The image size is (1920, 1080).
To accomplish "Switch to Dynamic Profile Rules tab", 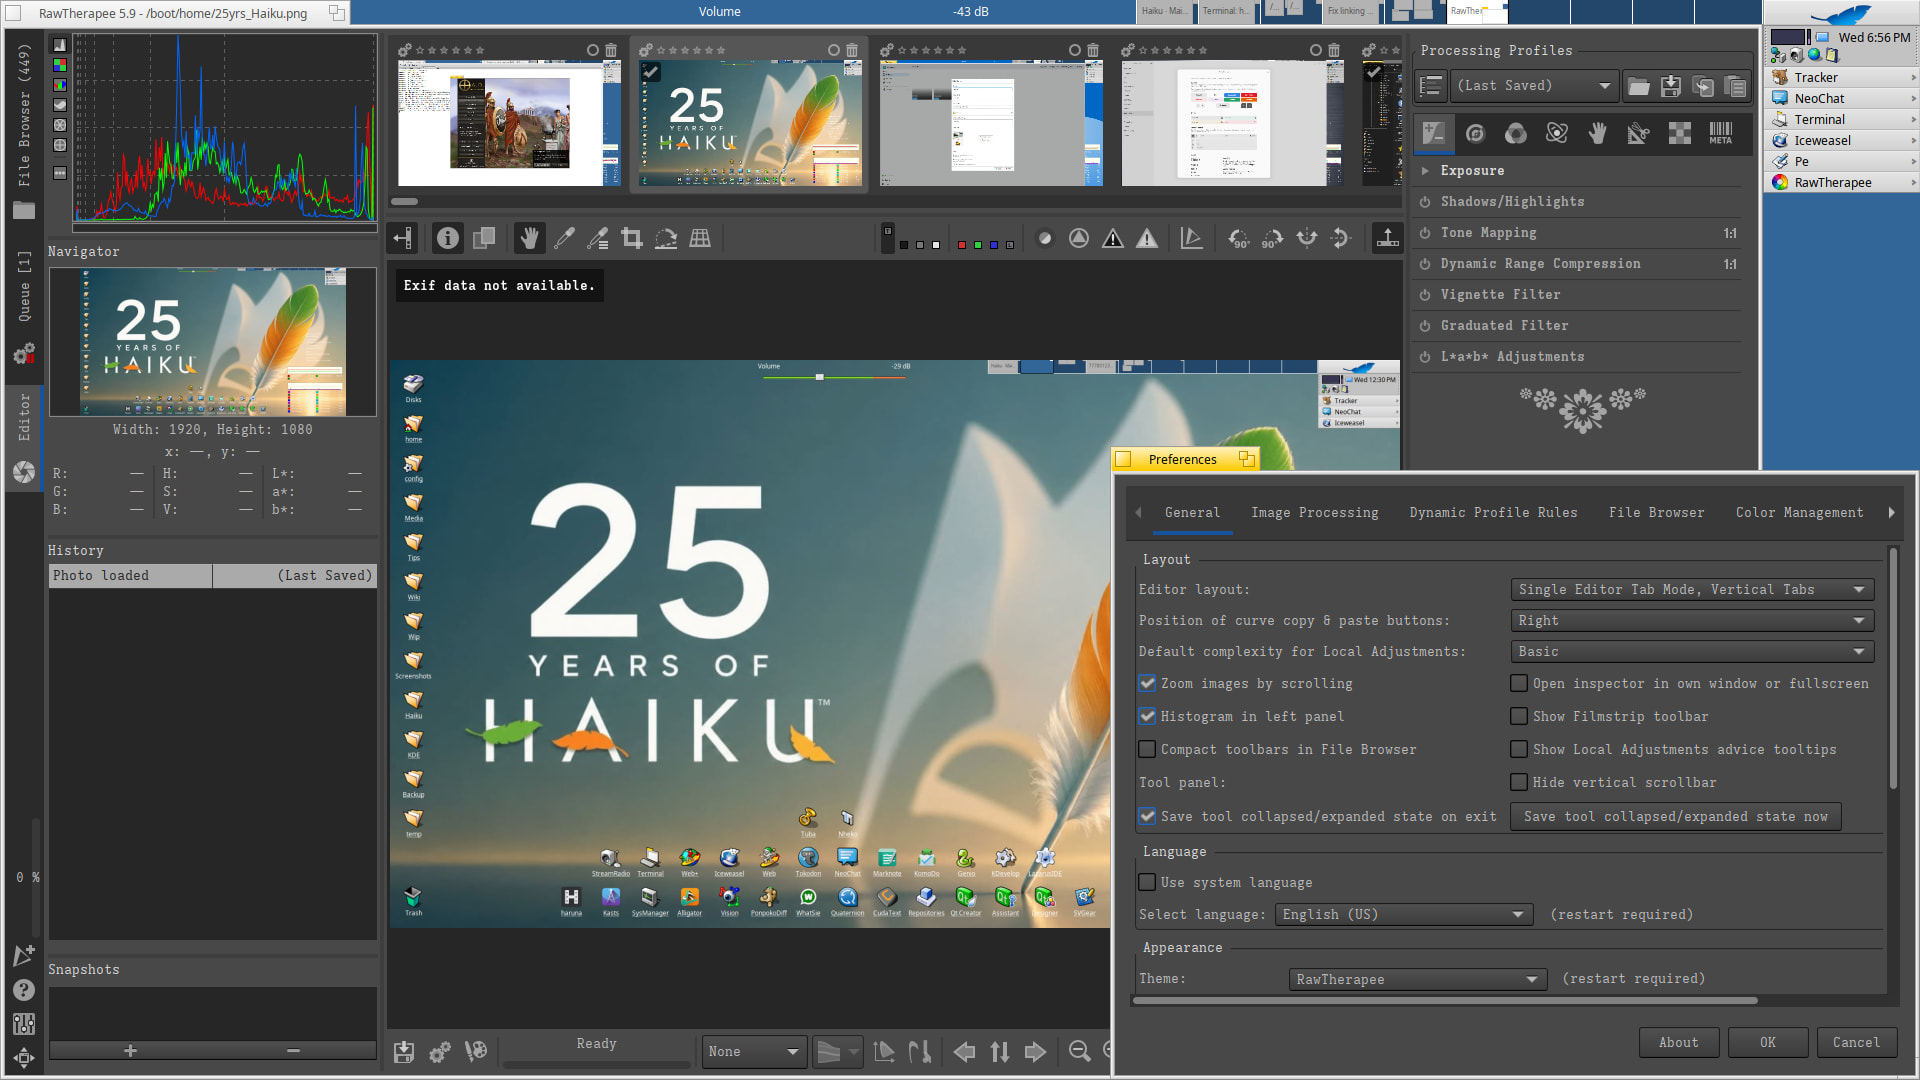I will pyautogui.click(x=1493, y=513).
